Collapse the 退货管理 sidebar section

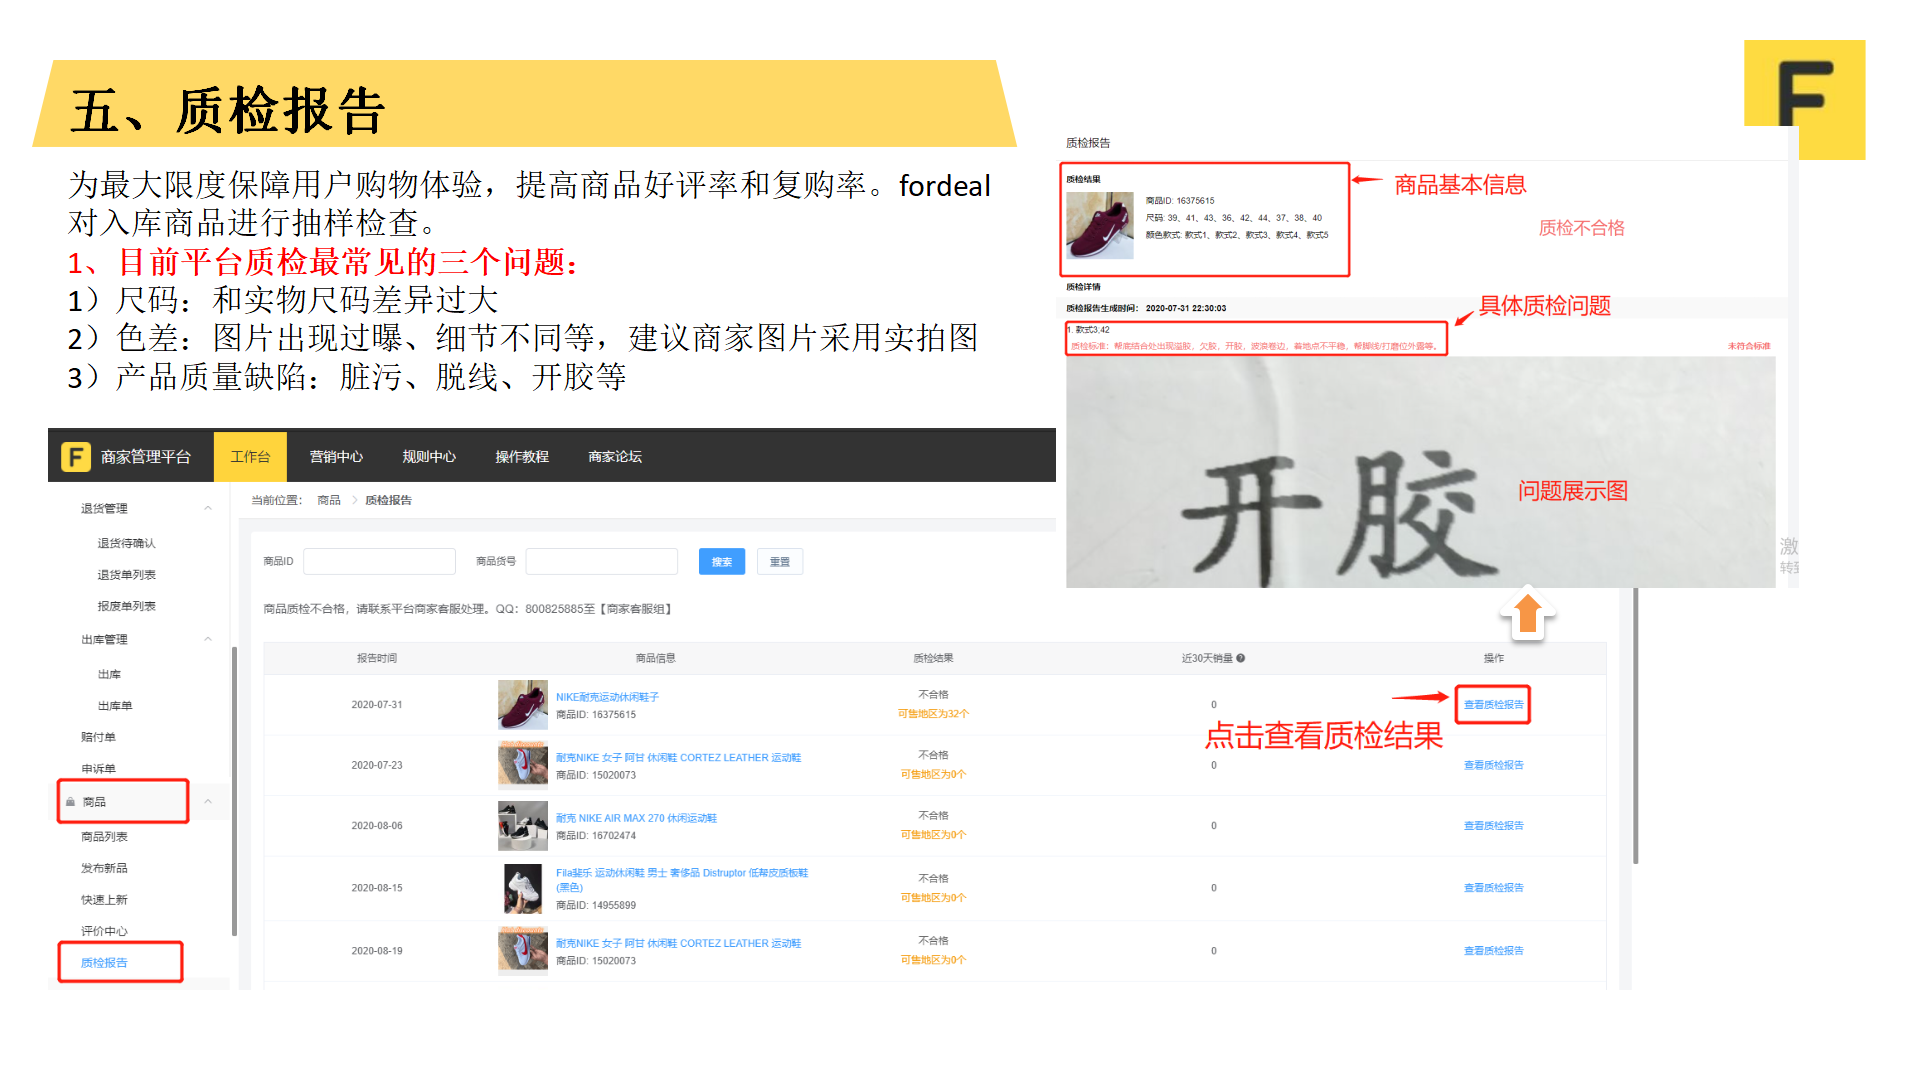[208, 508]
